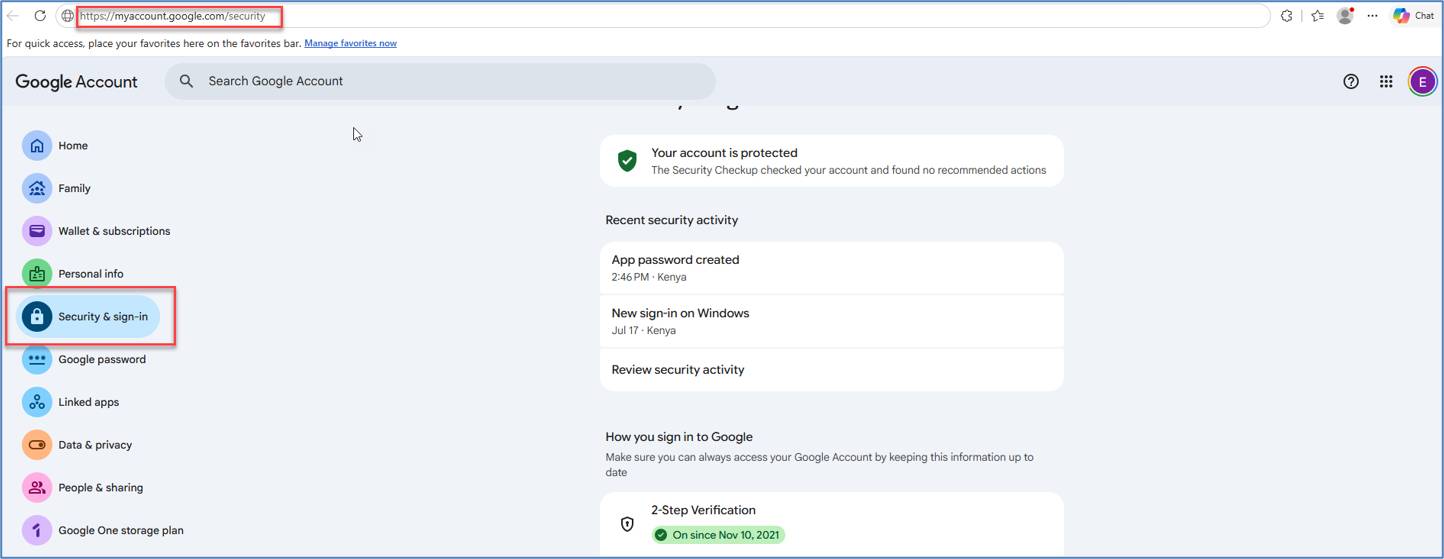Open the Google apps grid

coord(1386,82)
